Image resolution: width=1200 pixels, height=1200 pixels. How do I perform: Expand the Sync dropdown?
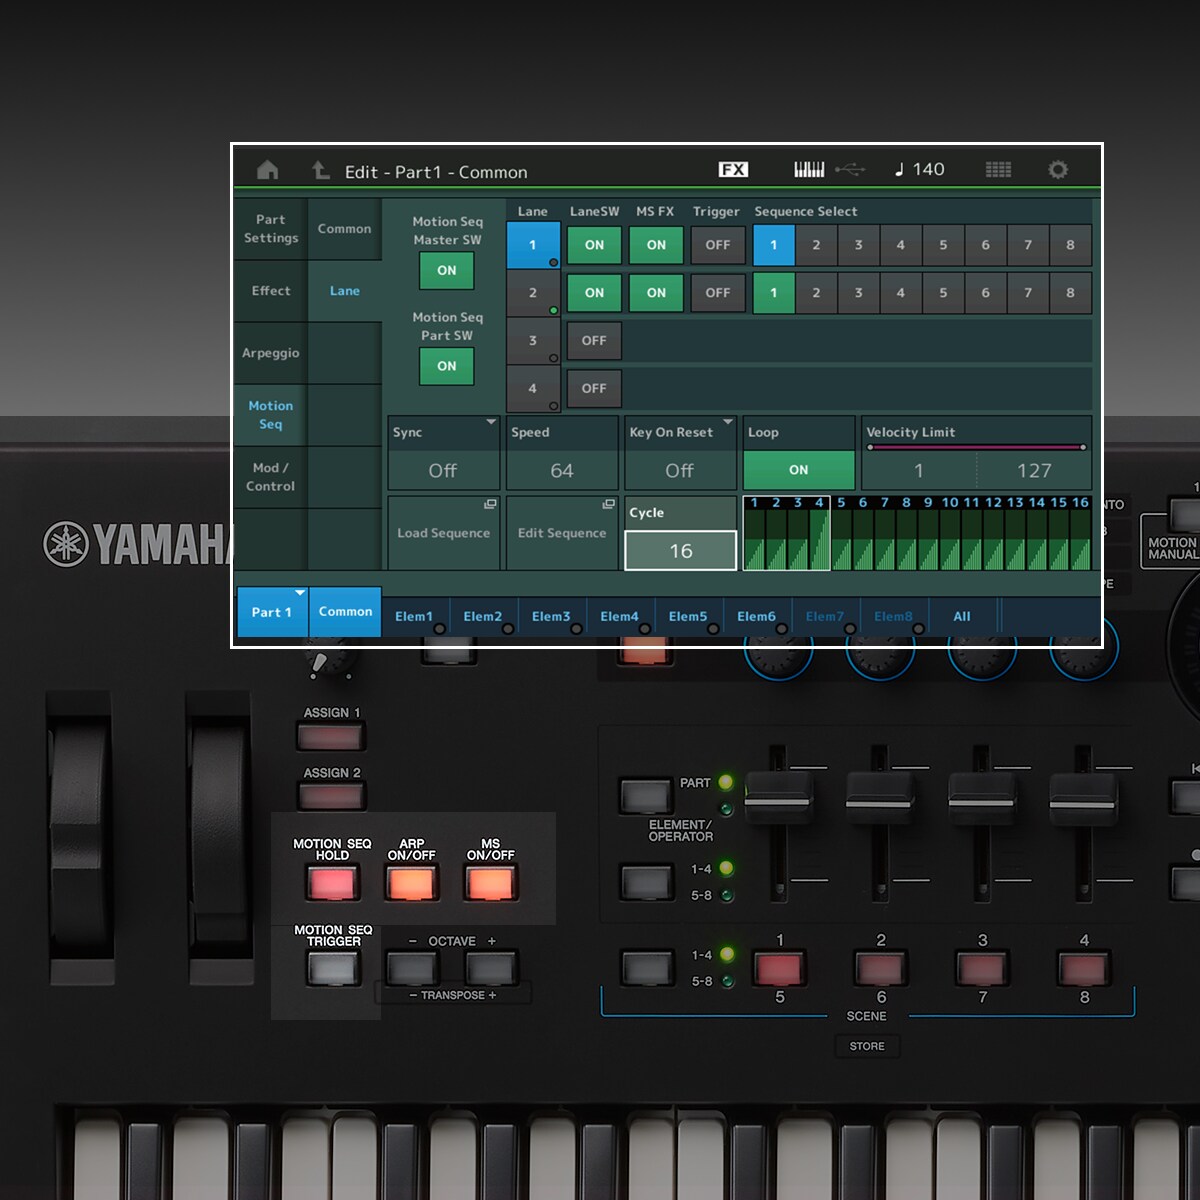click(x=443, y=433)
